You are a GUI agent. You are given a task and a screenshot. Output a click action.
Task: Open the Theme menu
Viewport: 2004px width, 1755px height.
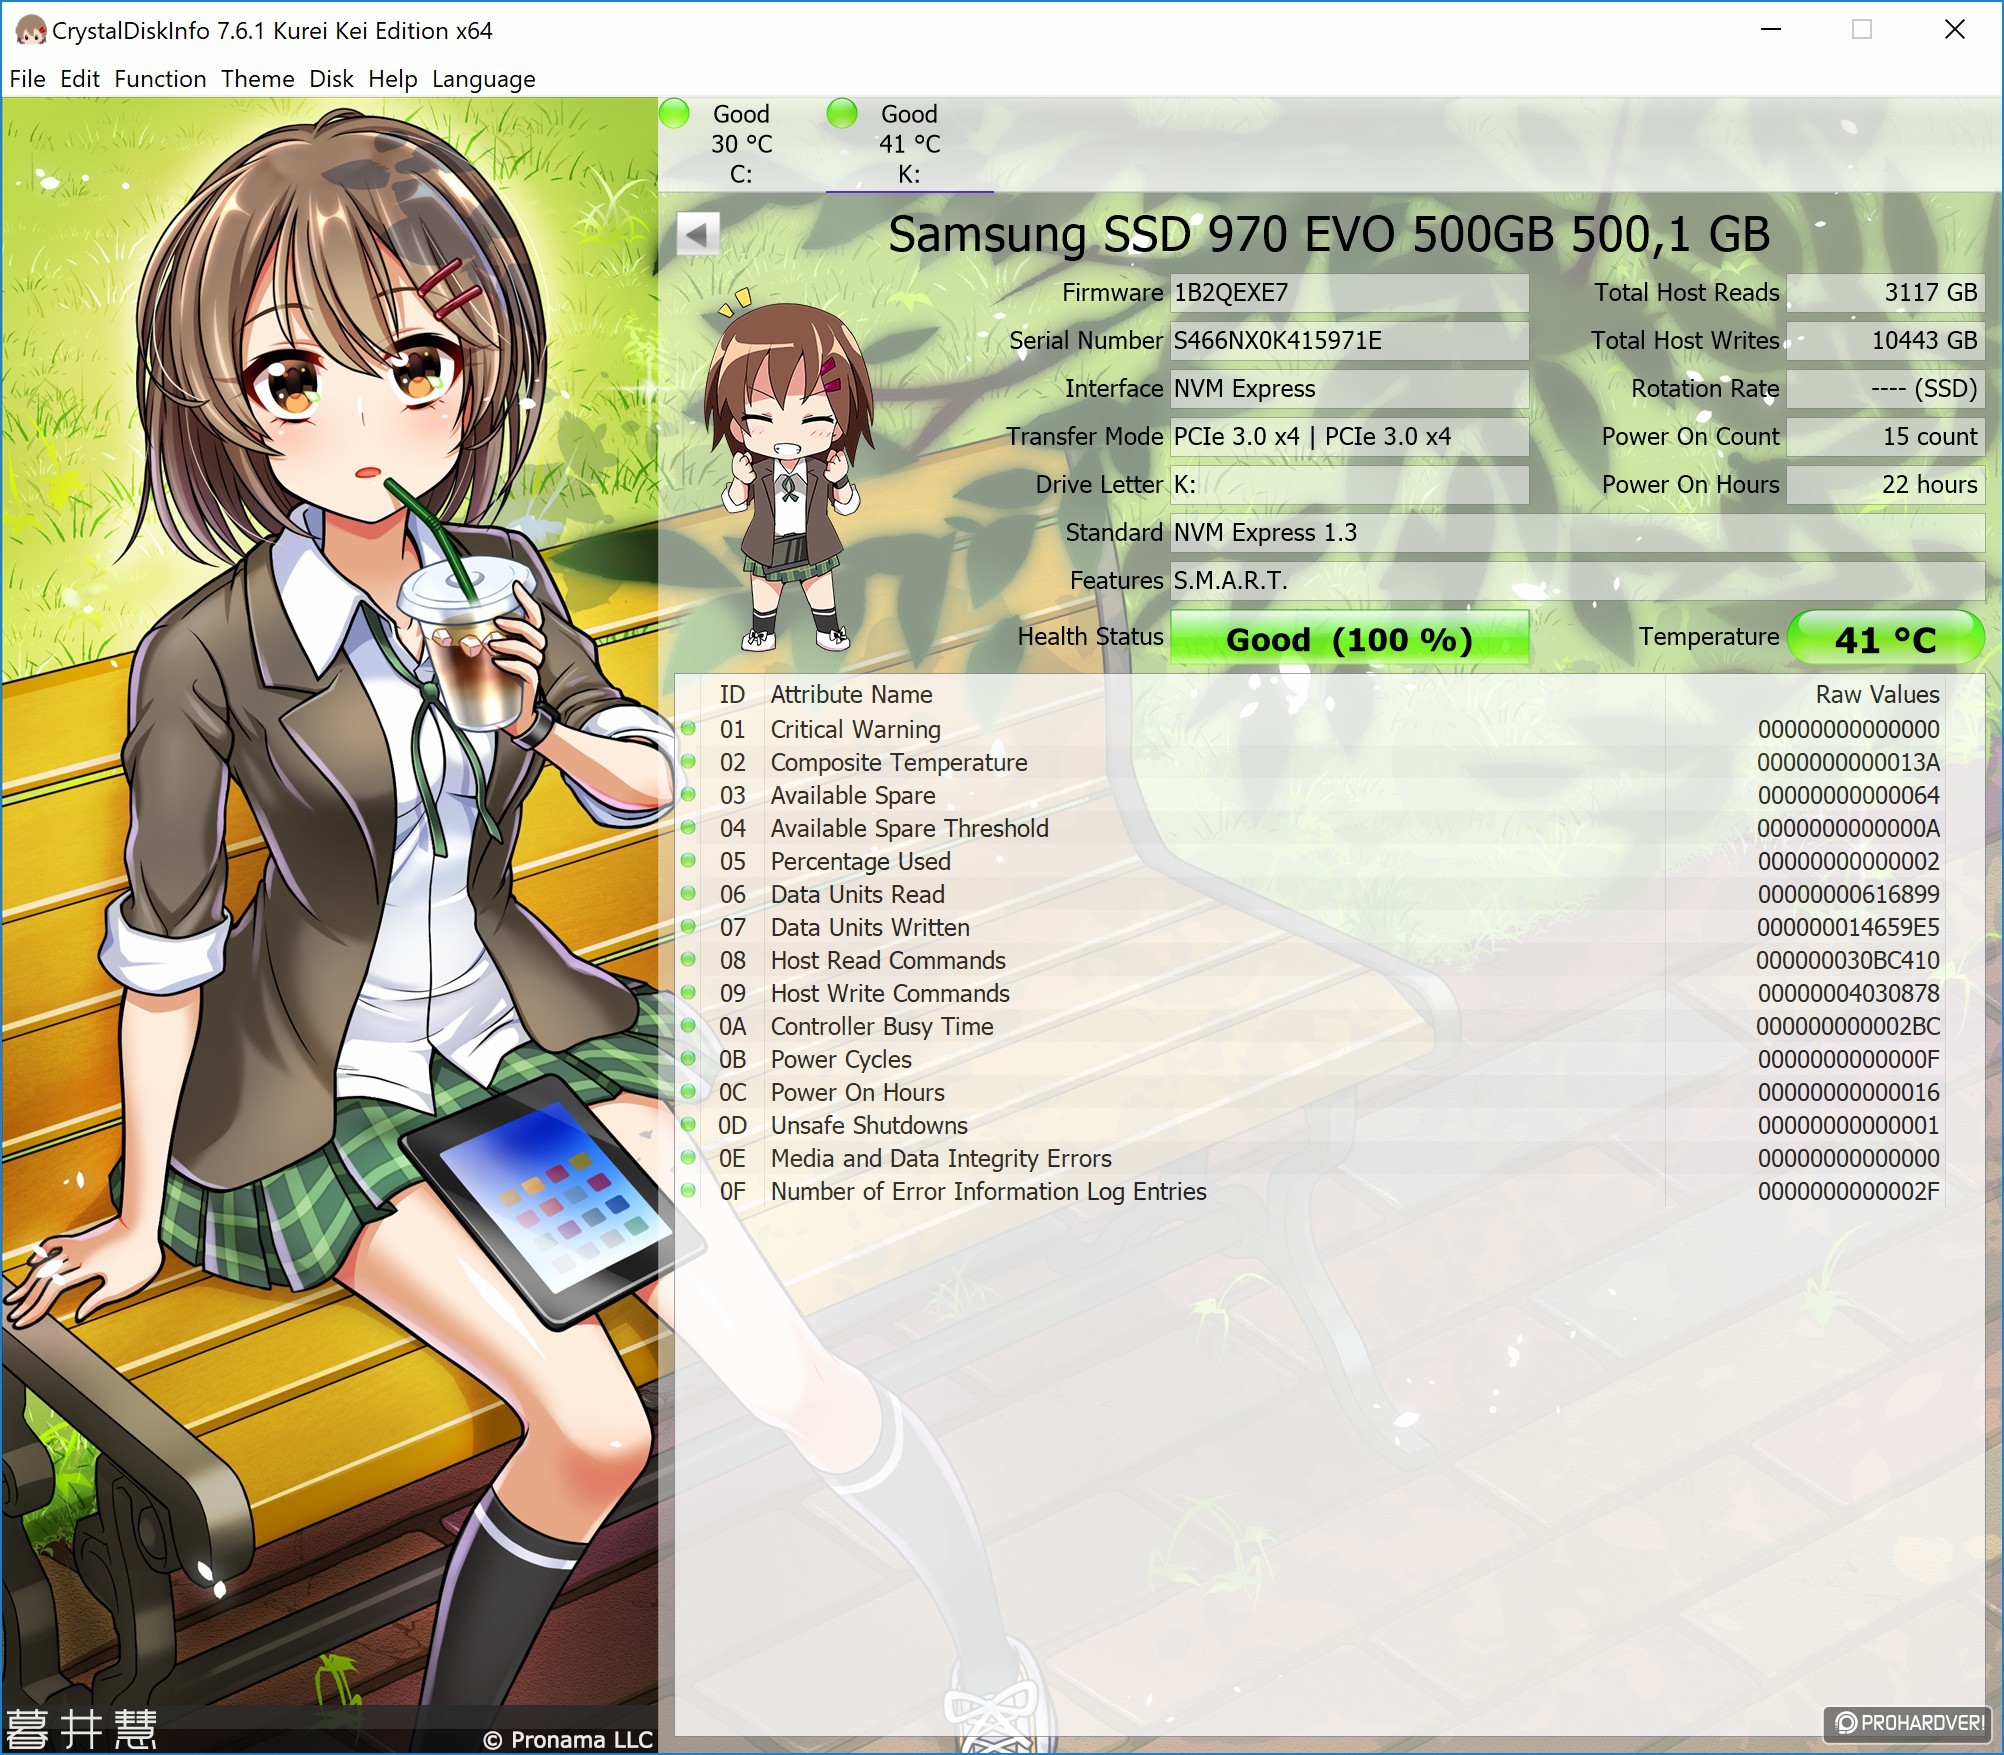coord(258,79)
